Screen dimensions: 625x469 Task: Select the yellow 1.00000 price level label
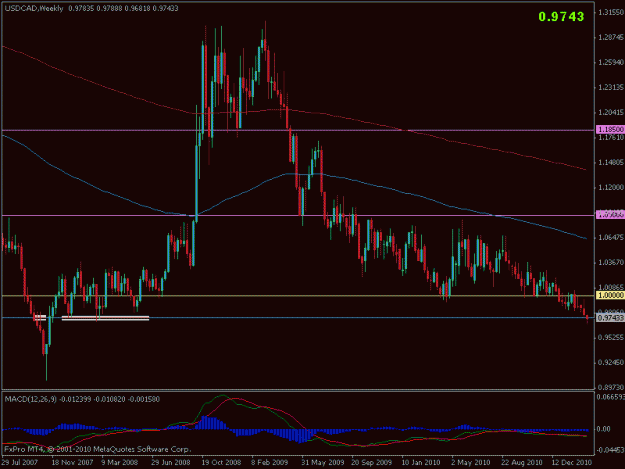point(610,295)
